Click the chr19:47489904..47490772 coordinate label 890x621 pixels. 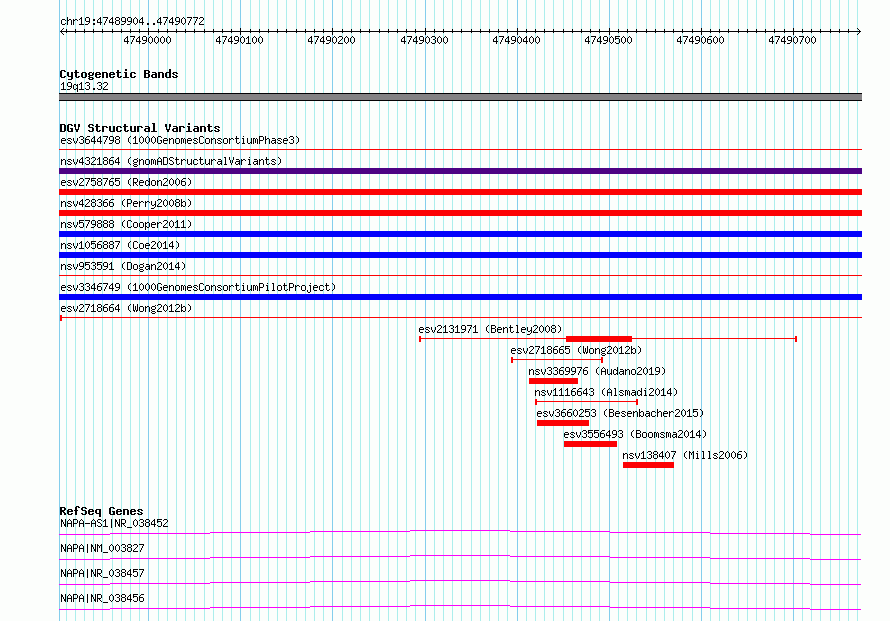(x=132, y=21)
